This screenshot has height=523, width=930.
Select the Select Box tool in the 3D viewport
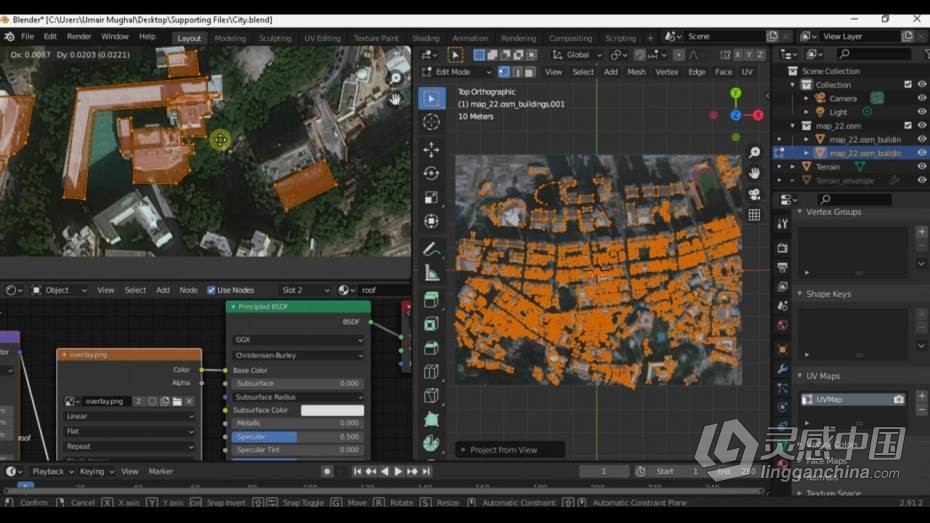coord(432,98)
